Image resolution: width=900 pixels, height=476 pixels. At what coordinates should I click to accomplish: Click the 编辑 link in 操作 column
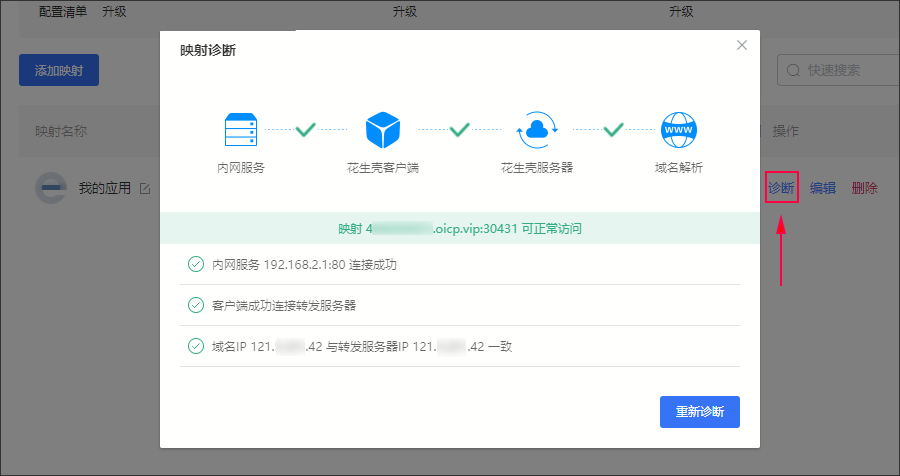[x=823, y=187]
